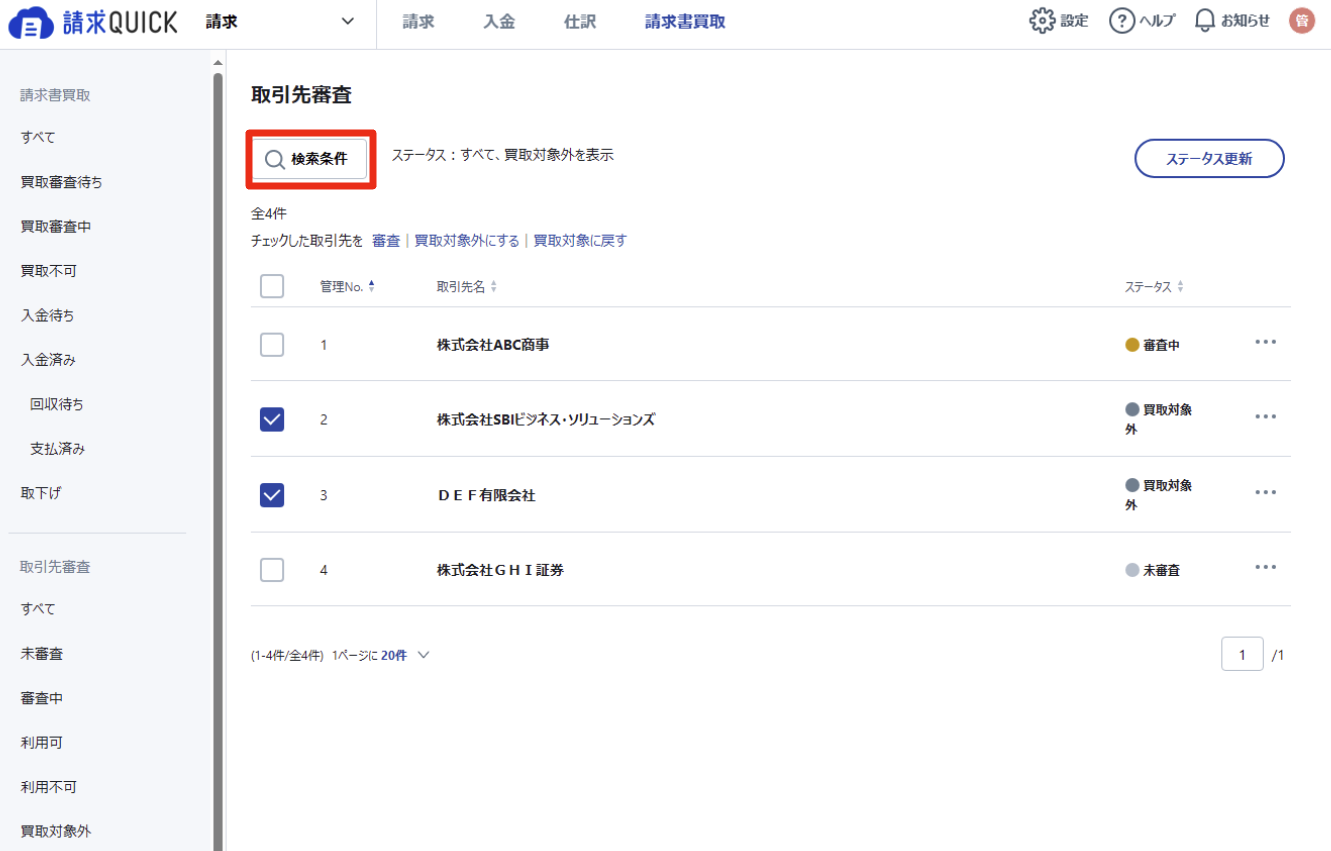Select 入金待ち in sidebar
The image size is (1331, 851).
[47, 316]
